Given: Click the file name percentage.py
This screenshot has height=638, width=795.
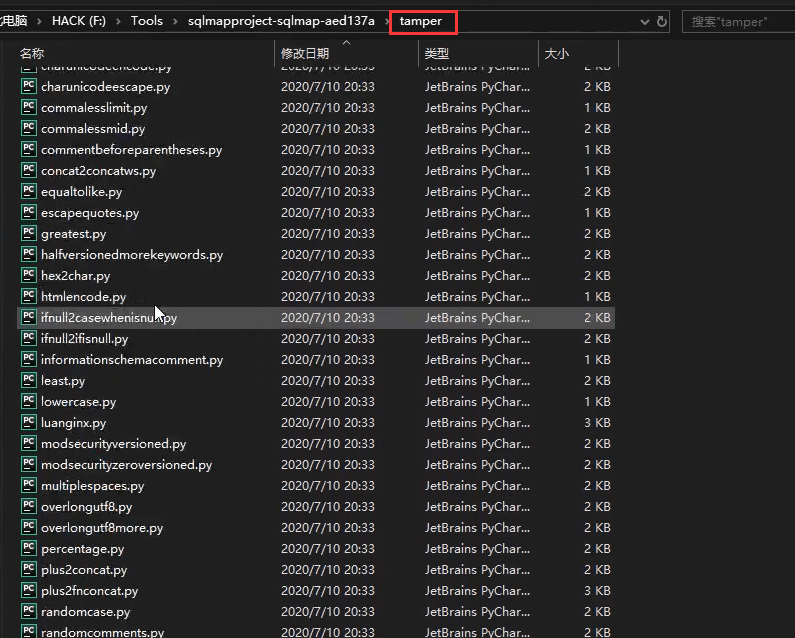Looking at the screenshot, I should pos(83,549).
